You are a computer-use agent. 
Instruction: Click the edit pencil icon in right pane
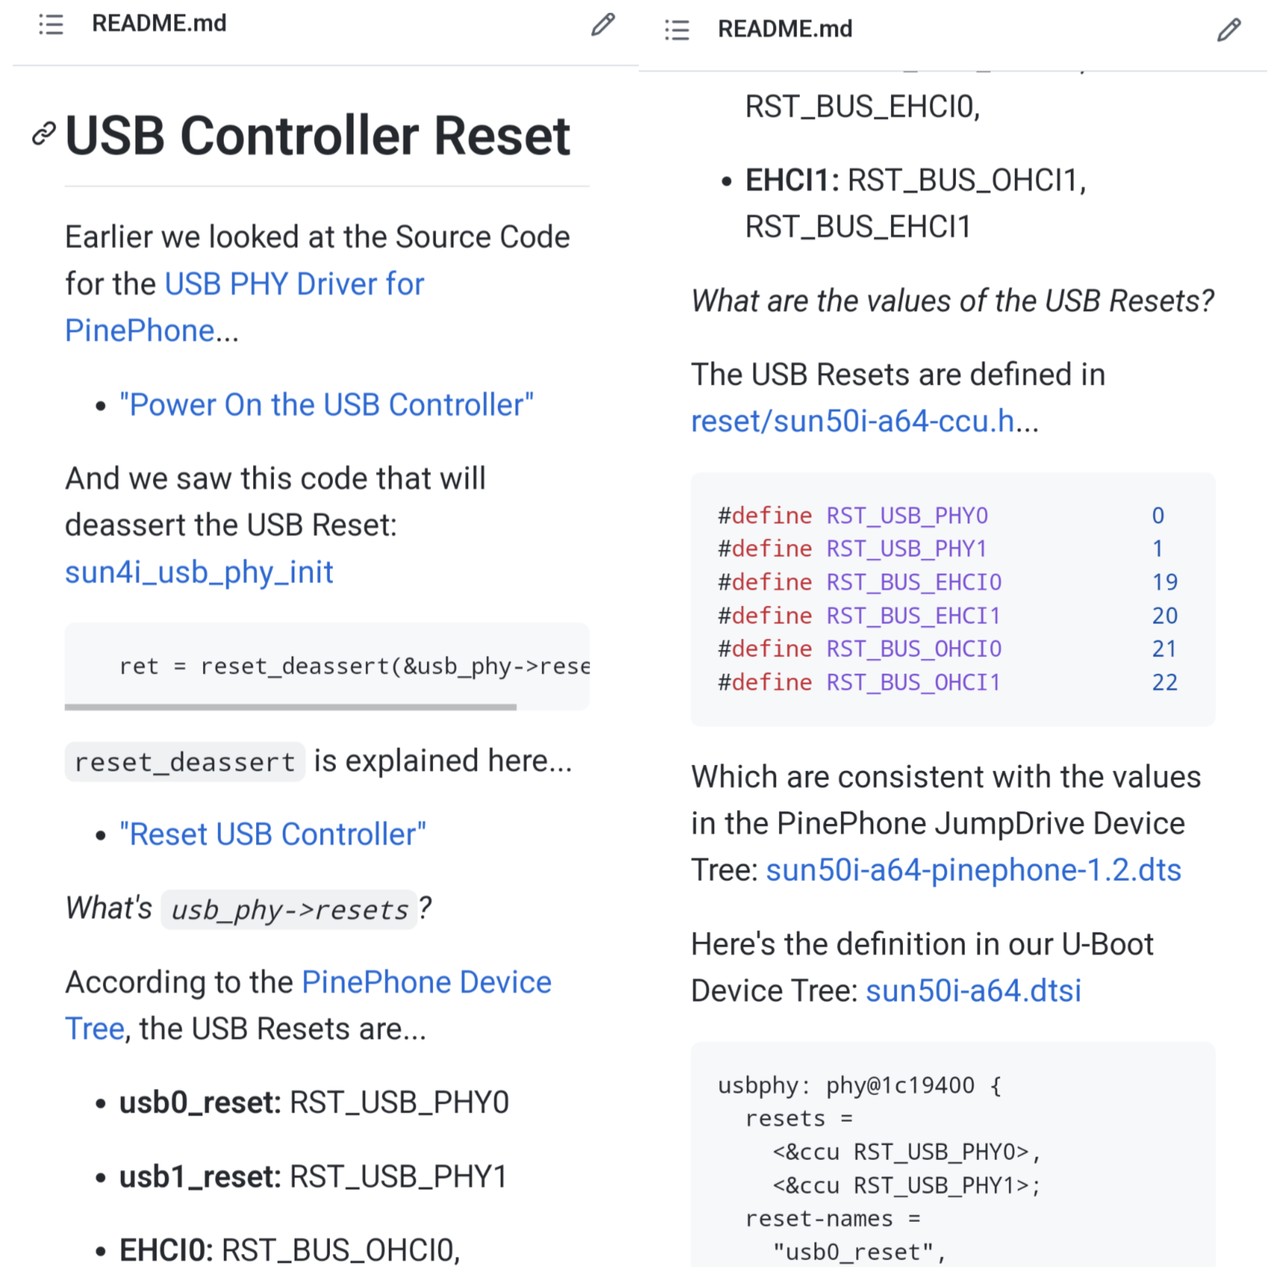coord(1228,30)
